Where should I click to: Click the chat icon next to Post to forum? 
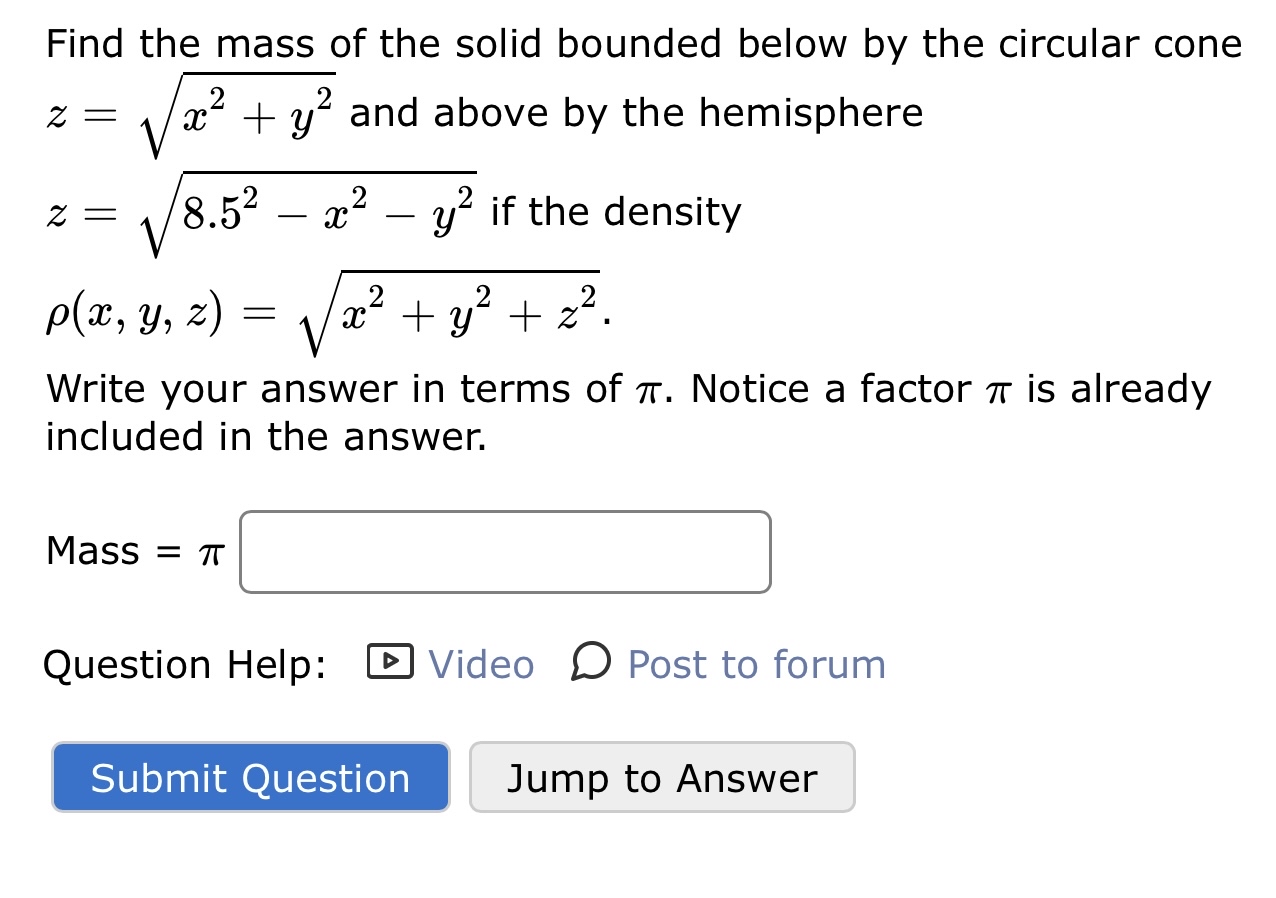click(589, 663)
